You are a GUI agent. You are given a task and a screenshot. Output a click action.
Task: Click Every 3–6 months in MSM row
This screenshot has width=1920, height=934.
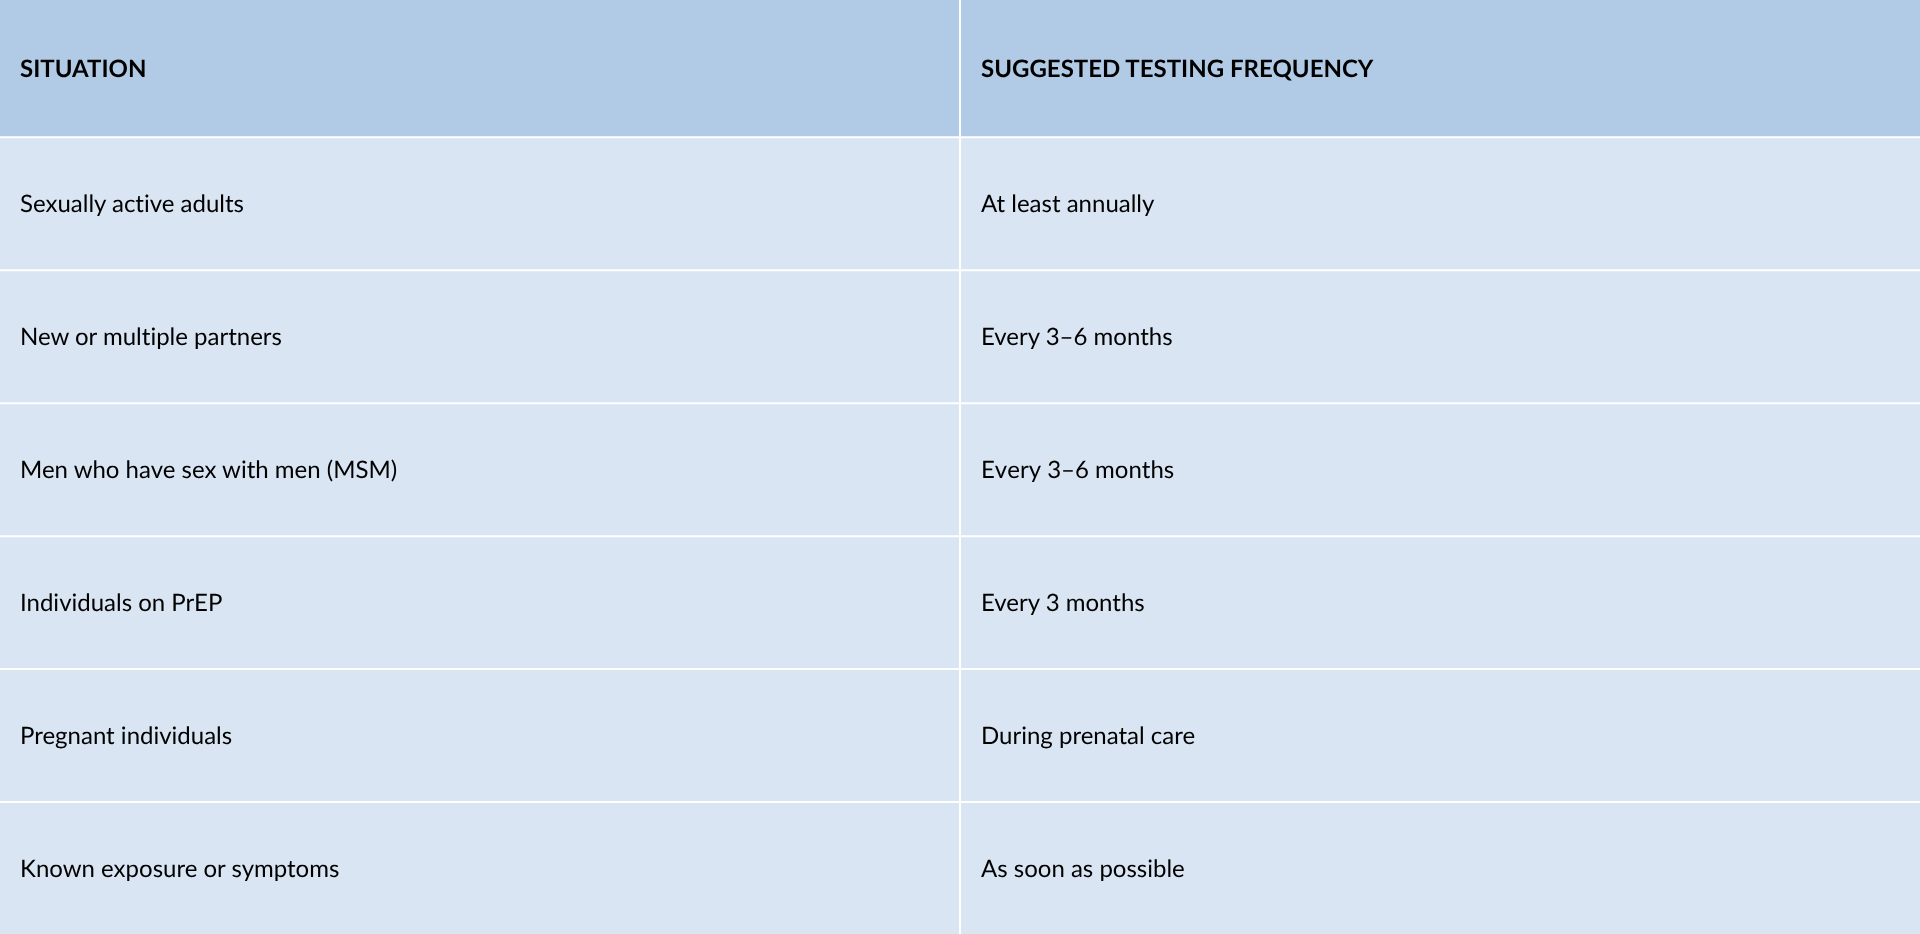pyautogui.click(x=1077, y=470)
